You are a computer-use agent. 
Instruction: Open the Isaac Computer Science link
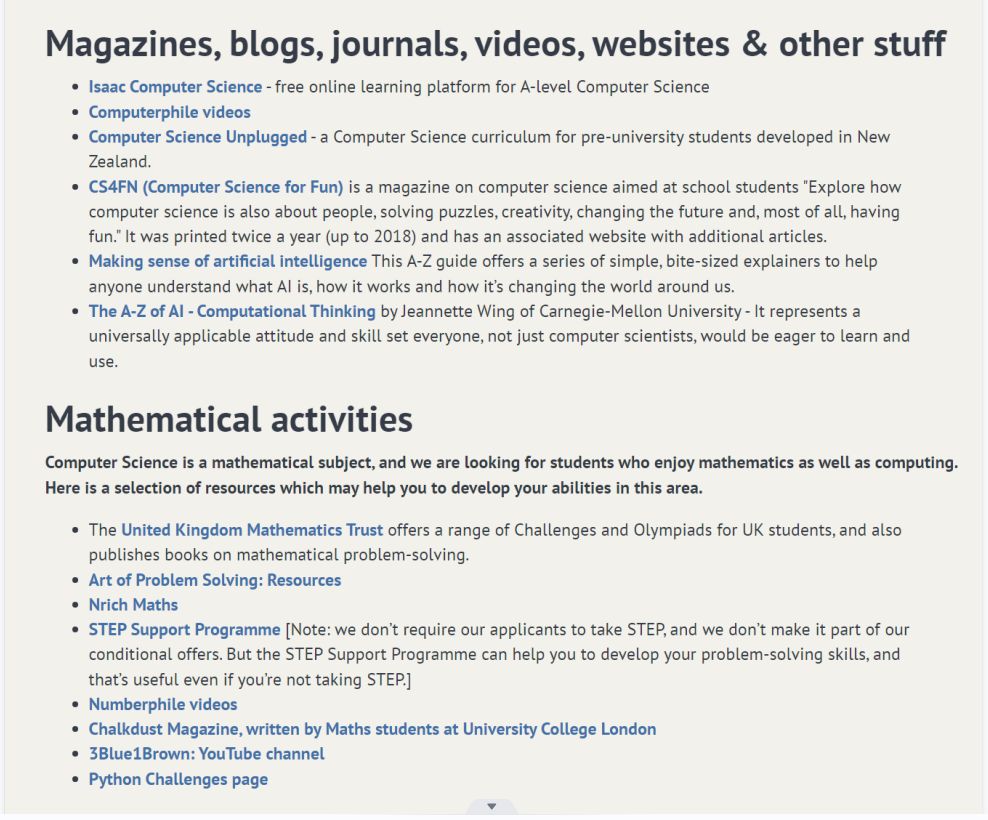(175, 87)
